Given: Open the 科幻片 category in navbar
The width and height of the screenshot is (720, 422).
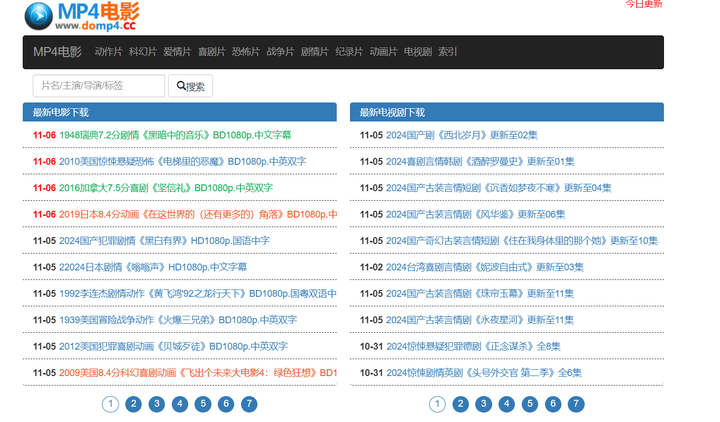Looking at the screenshot, I should coord(143,52).
